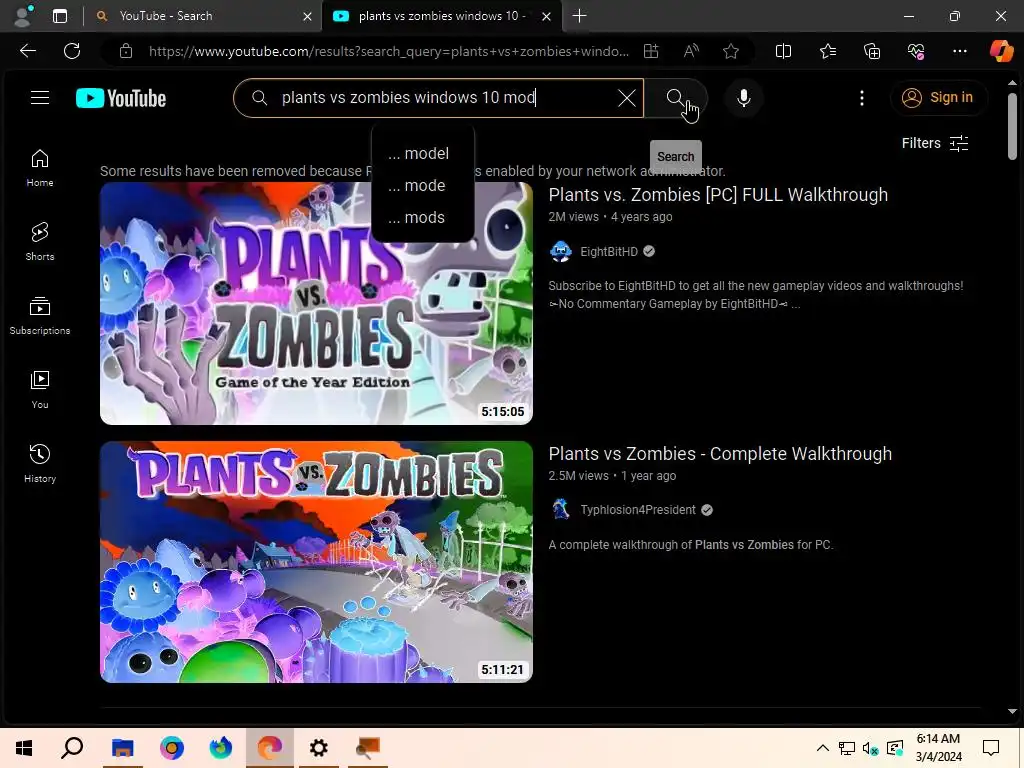This screenshot has height=768, width=1024.
Task: Go back in the browser
Action: point(27,51)
